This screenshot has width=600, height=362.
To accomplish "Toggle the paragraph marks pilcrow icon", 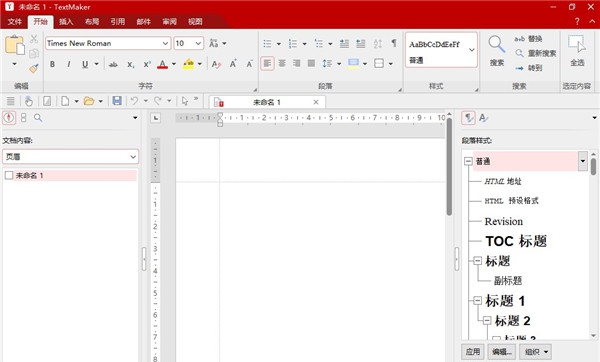I will 394,43.
